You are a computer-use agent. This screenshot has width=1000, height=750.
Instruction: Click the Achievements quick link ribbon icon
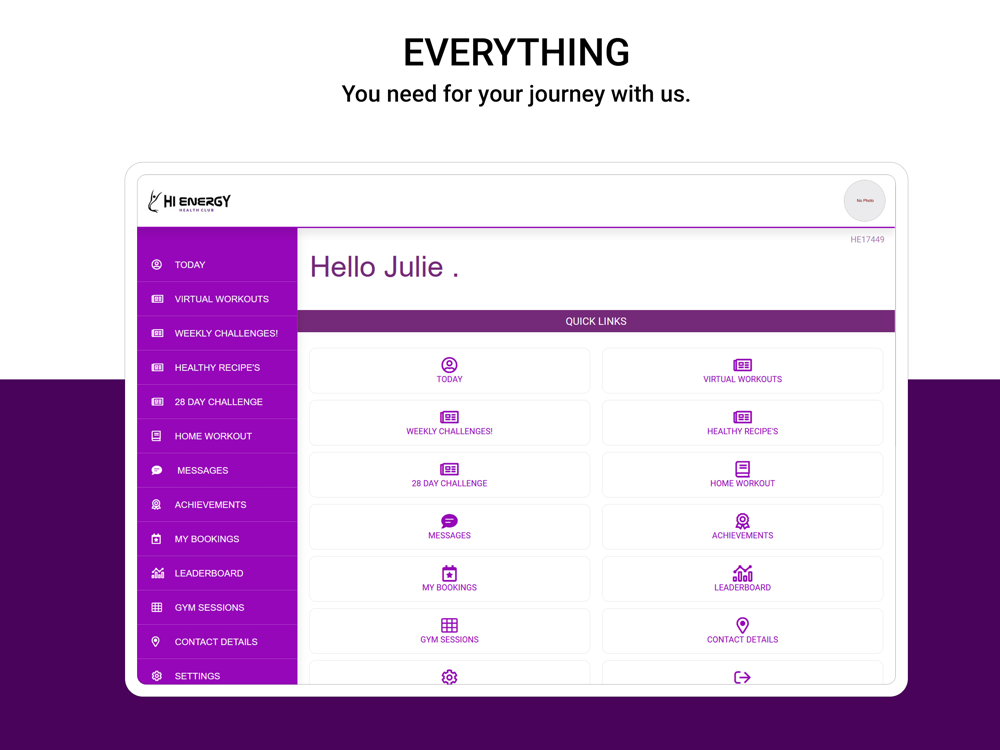pos(742,521)
